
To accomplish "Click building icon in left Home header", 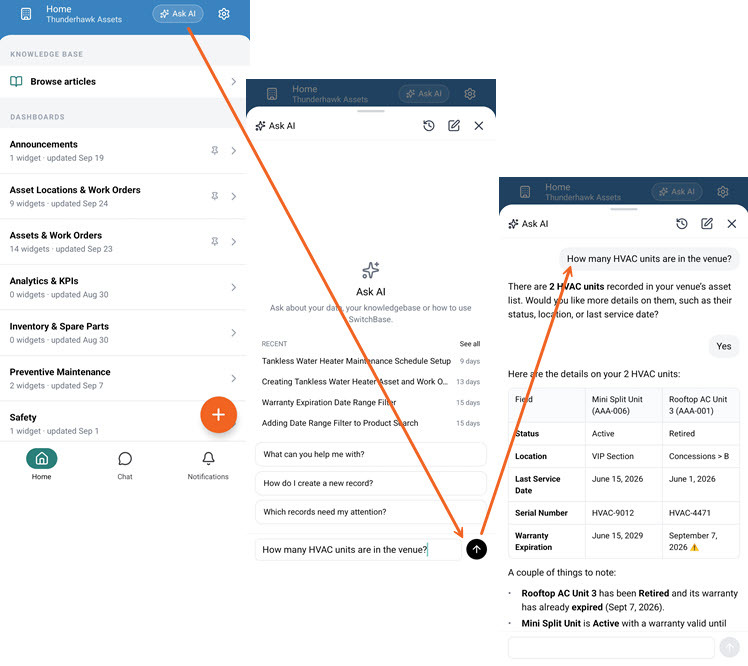I will (26, 14).
